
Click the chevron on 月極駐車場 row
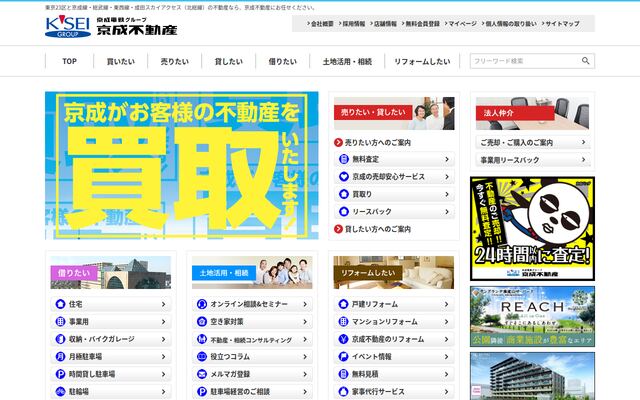[x=163, y=356]
